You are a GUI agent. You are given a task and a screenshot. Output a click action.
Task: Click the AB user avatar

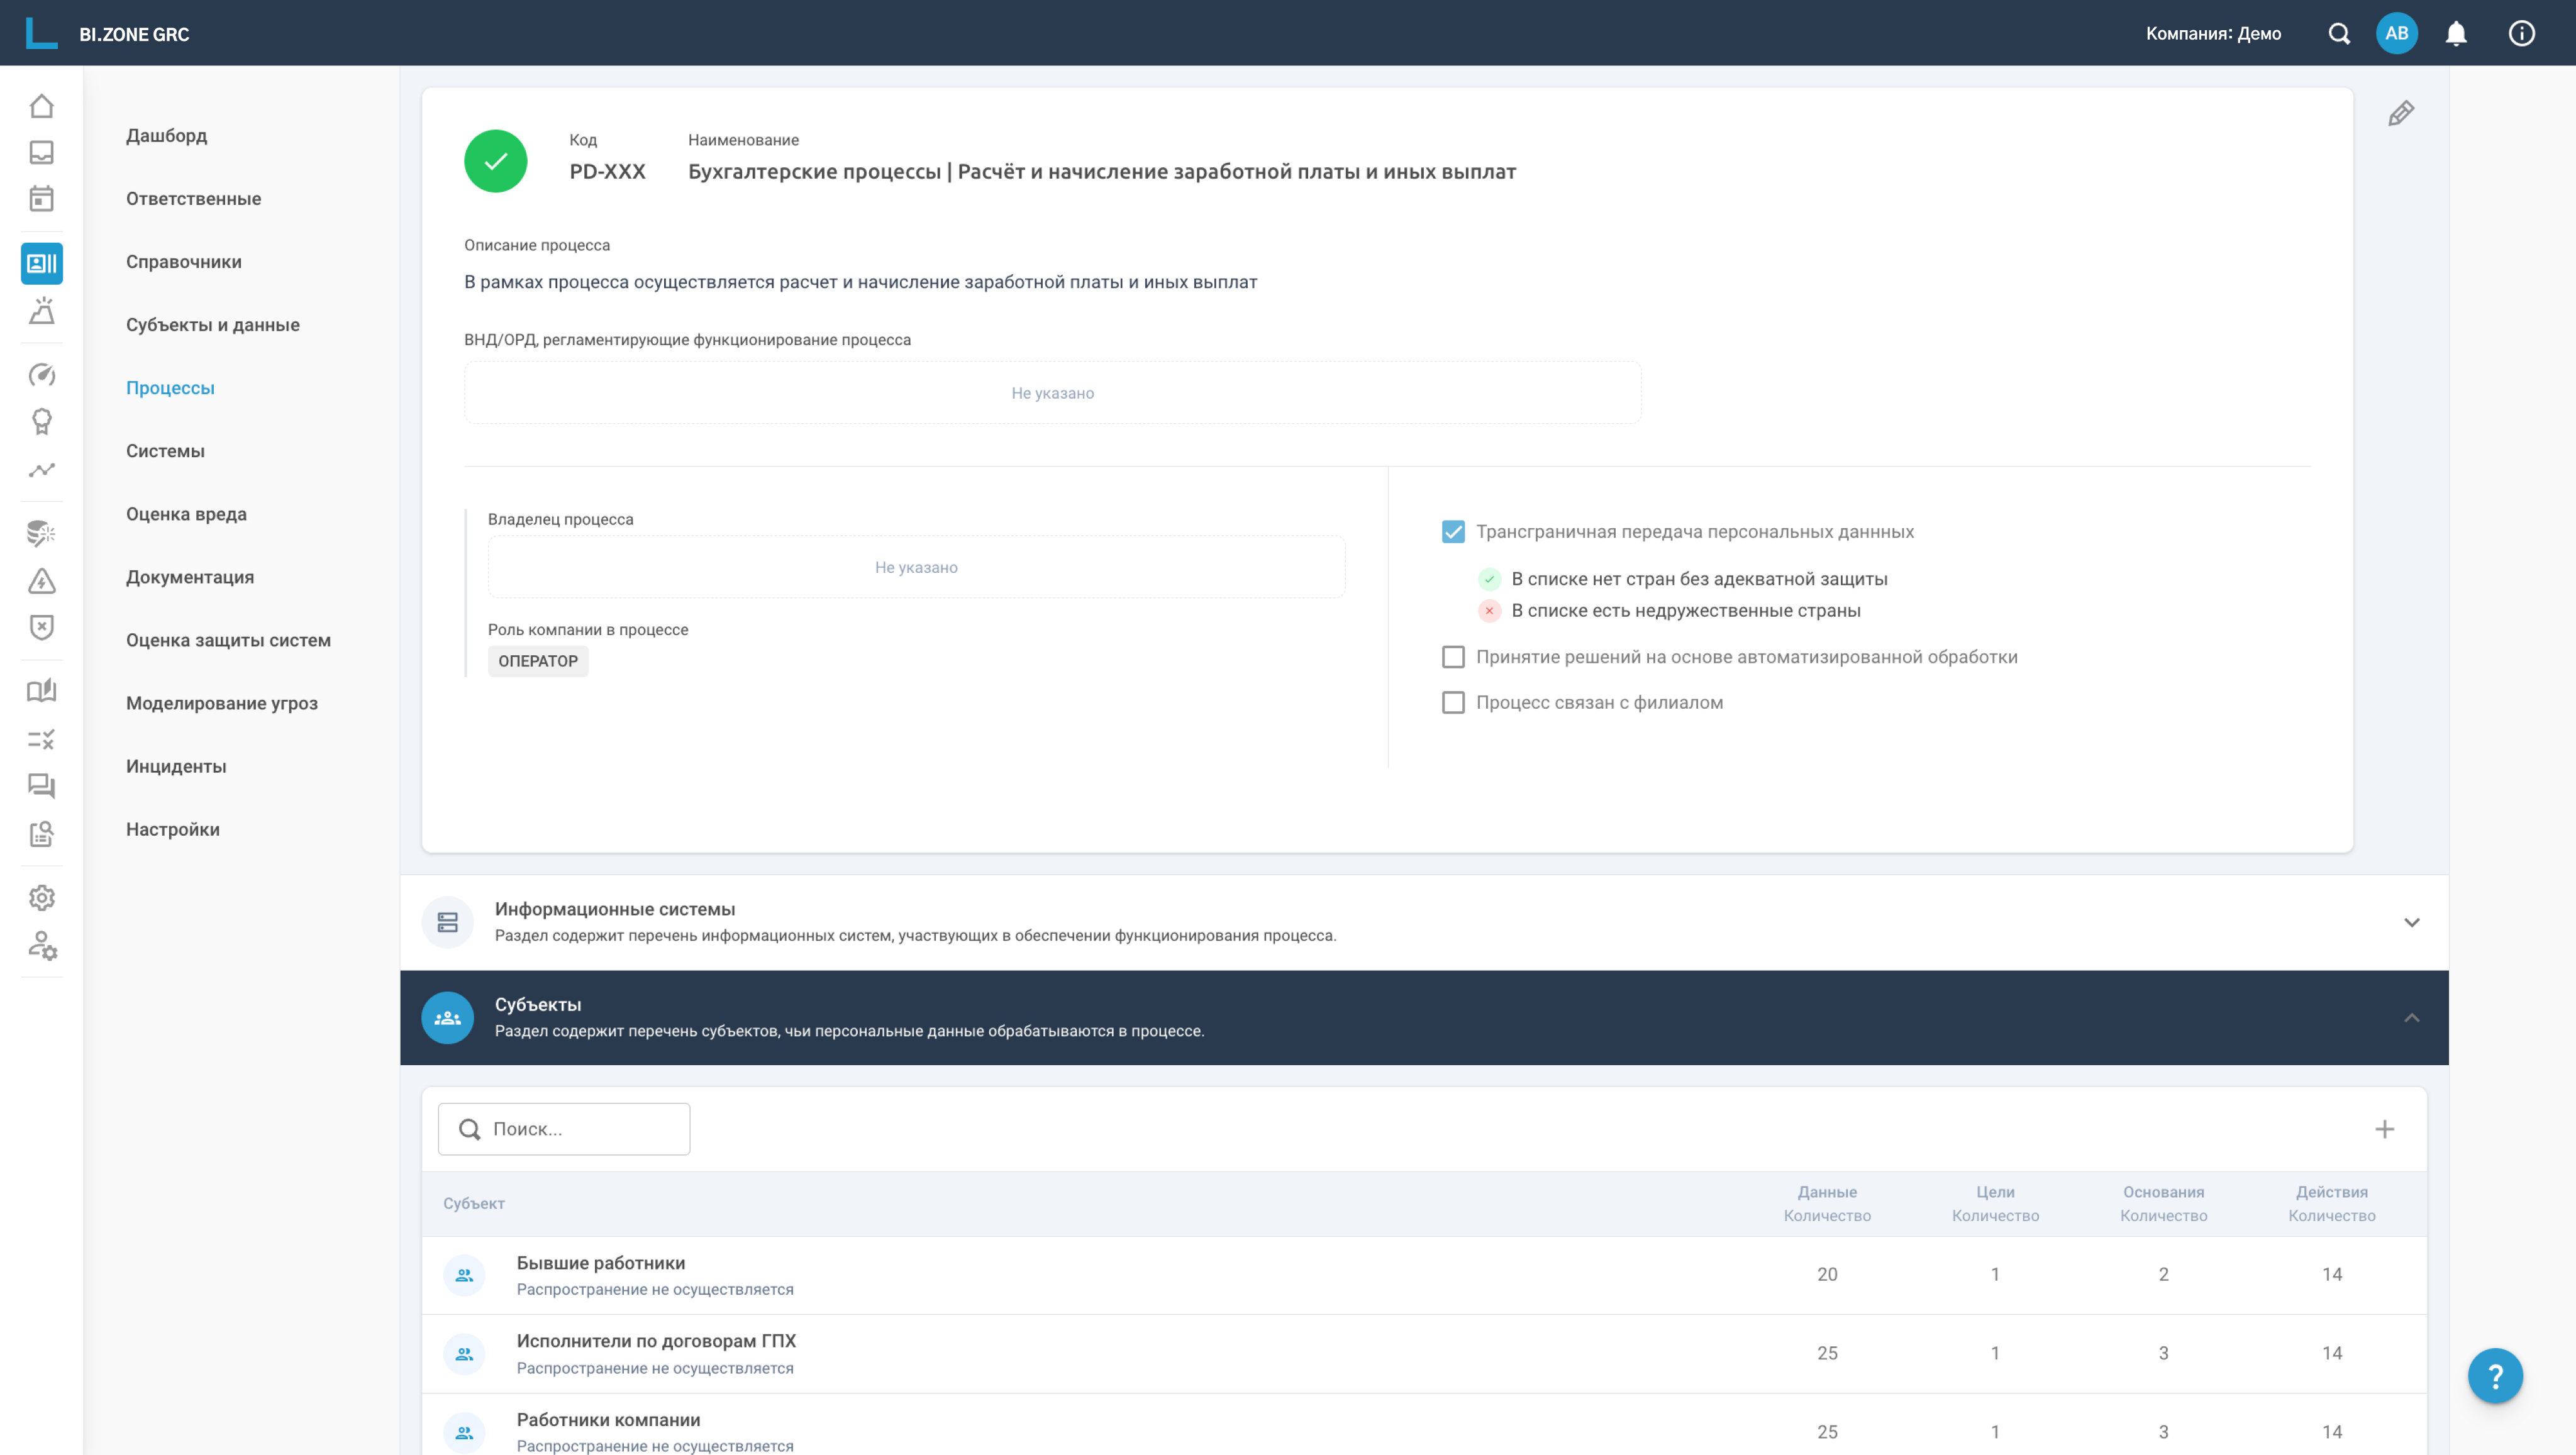coord(2396,34)
